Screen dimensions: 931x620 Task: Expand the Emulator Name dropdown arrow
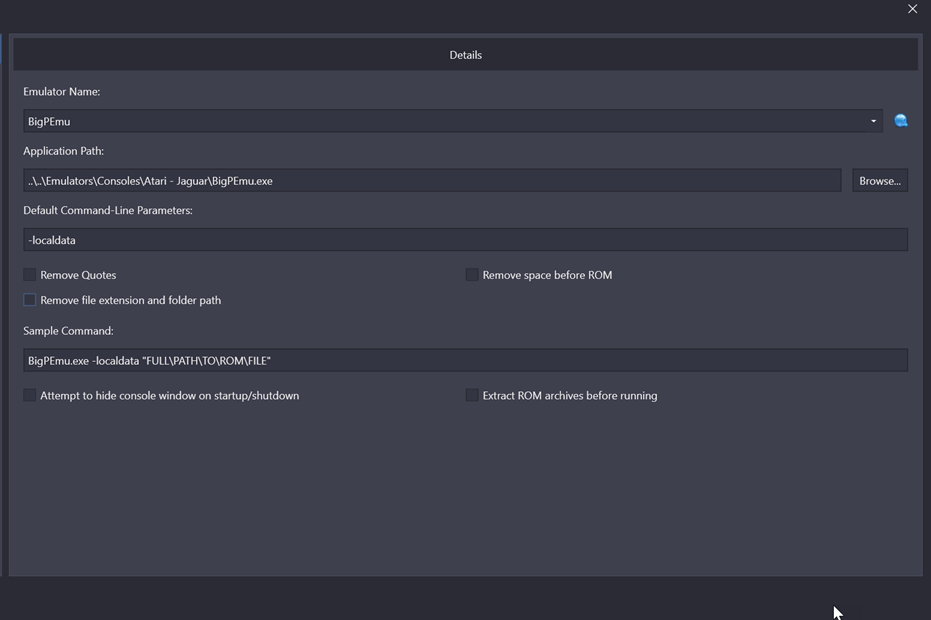point(873,121)
